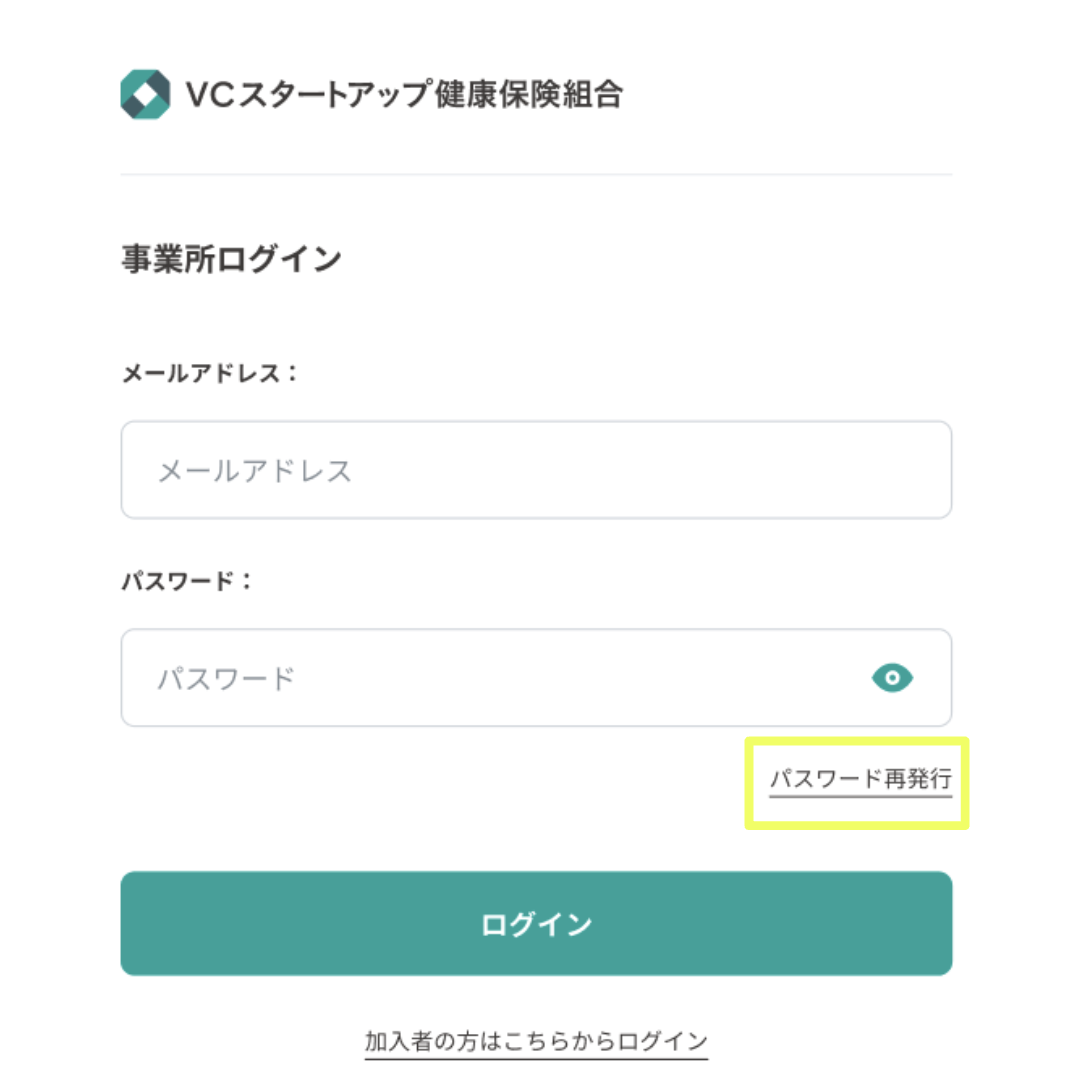1088x1080 pixels.
Task: Toggle password visibility with the eye icon
Action: [892, 678]
